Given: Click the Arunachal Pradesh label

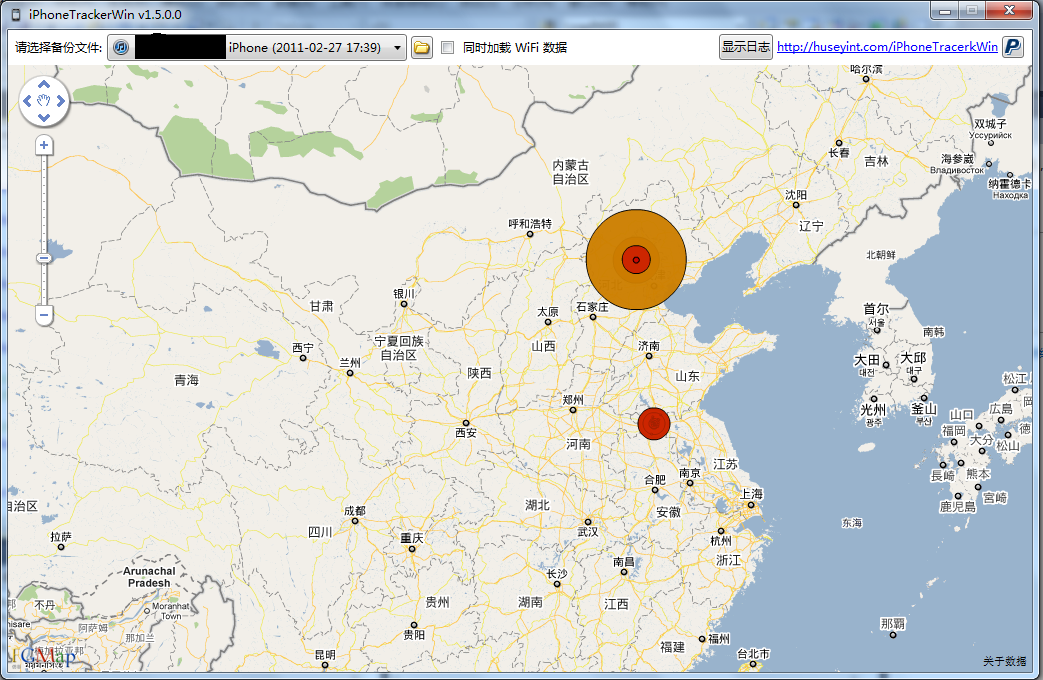Looking at the screenshot, I should point(149,577).
